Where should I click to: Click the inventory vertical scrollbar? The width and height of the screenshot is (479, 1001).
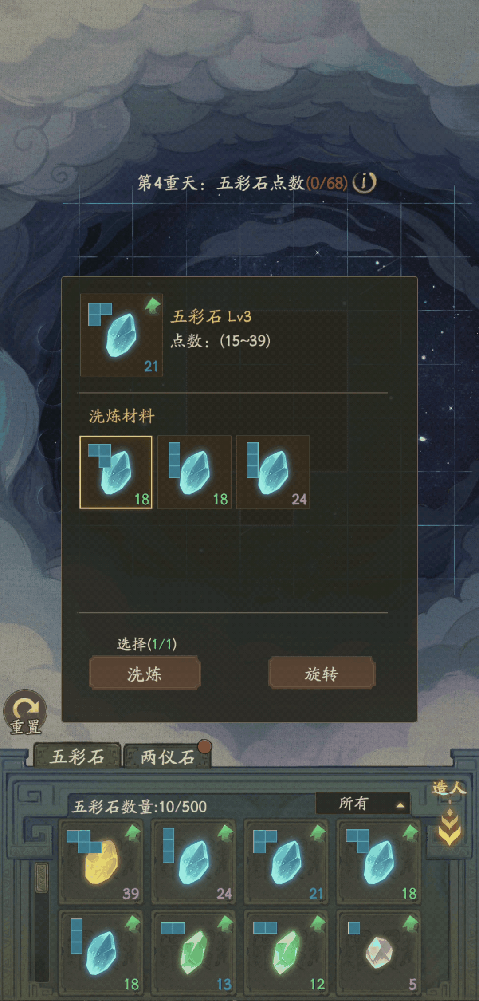tap(42, 922)
